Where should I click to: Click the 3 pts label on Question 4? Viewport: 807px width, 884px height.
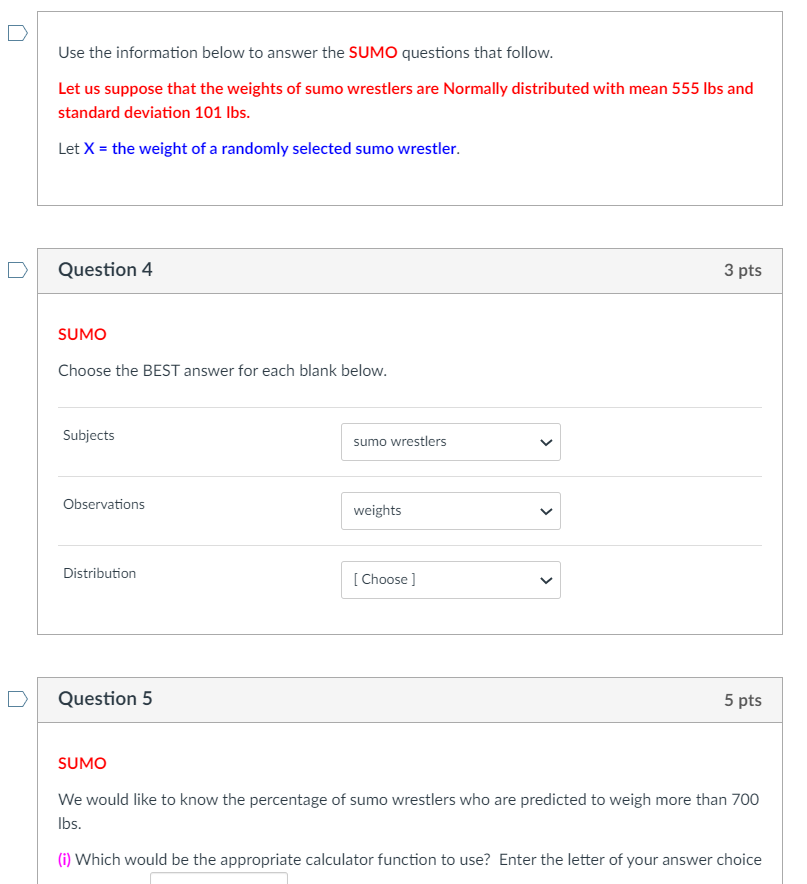tap(742, 270)
